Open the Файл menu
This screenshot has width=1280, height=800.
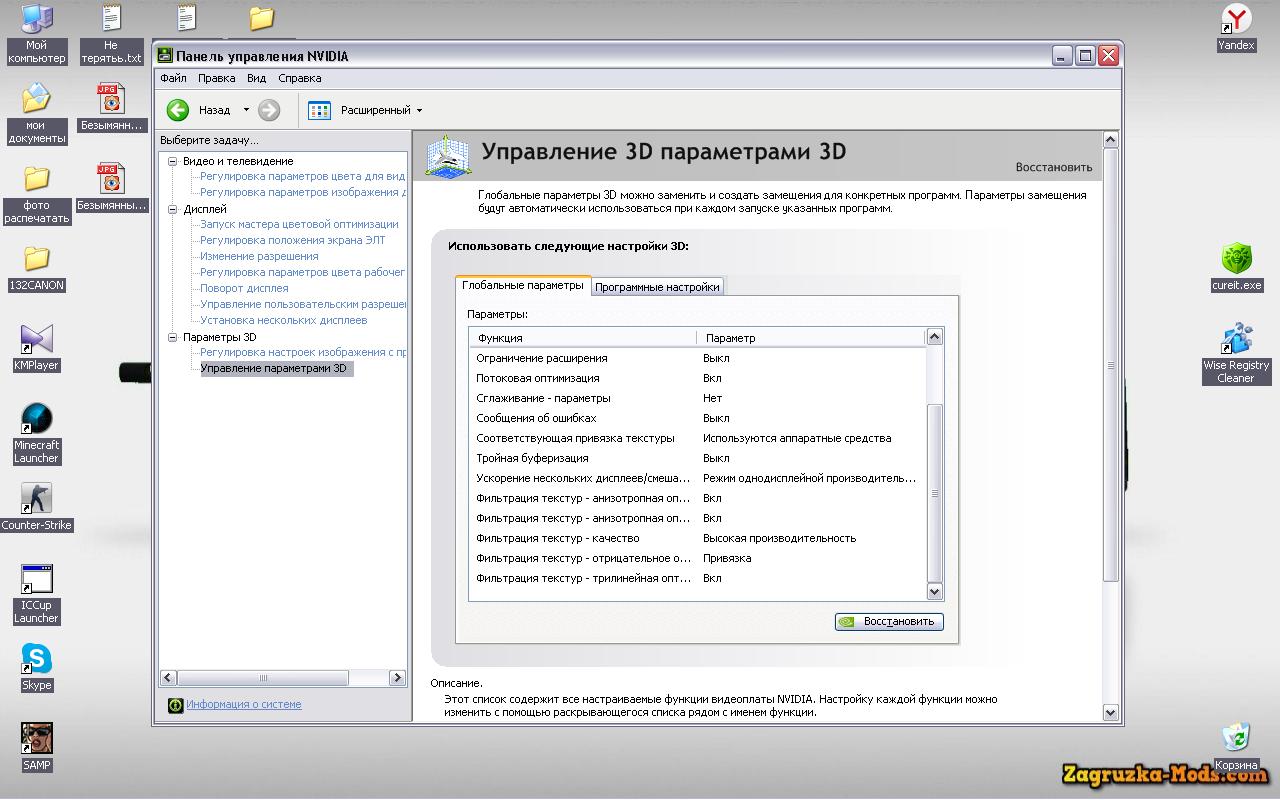pos(173,78)
